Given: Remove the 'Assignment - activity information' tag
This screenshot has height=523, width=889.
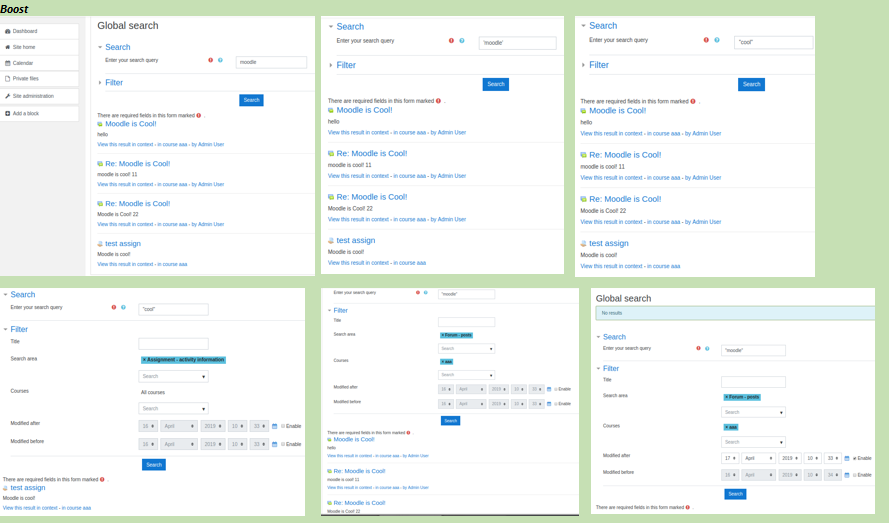Looking at the screenshot, I should pos(144,360).
